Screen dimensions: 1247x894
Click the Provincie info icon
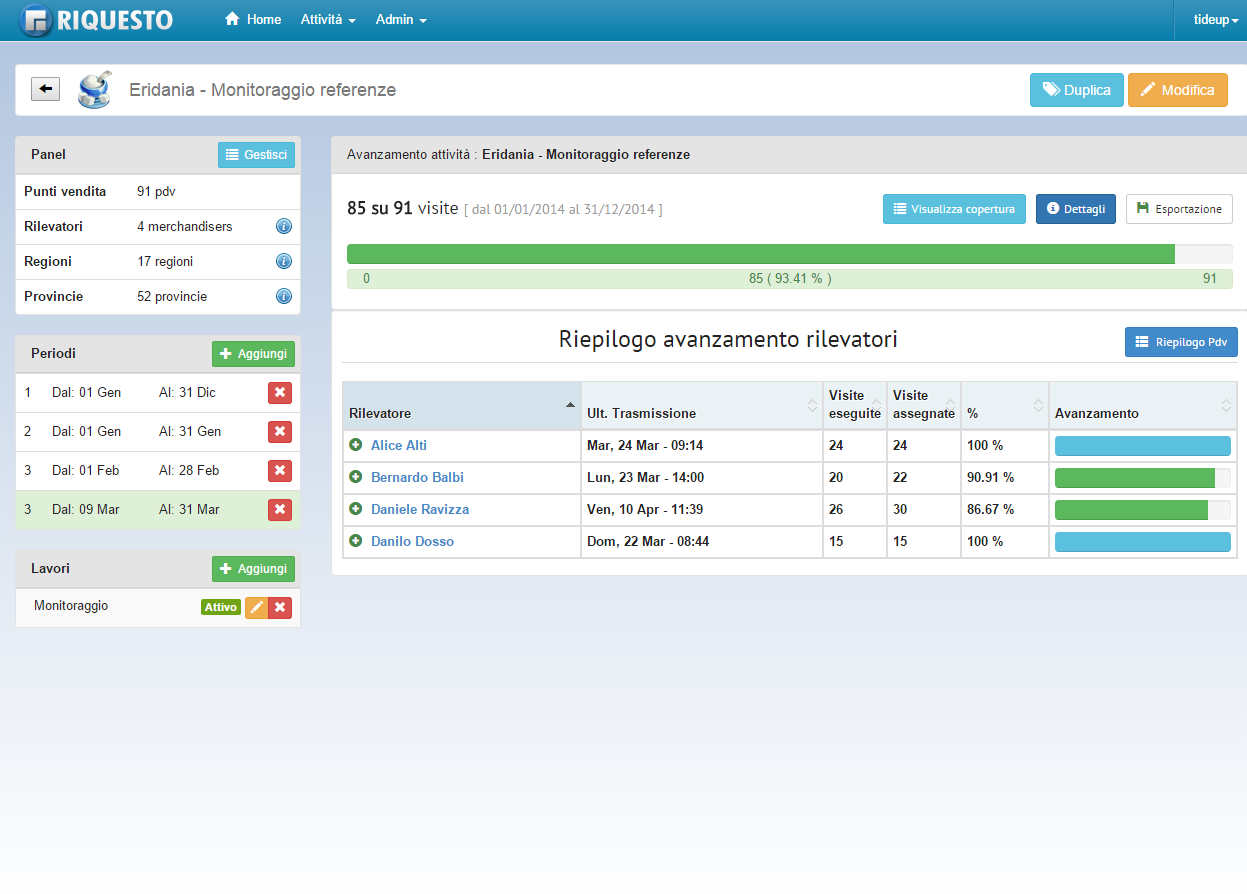[x=283, y=297]
